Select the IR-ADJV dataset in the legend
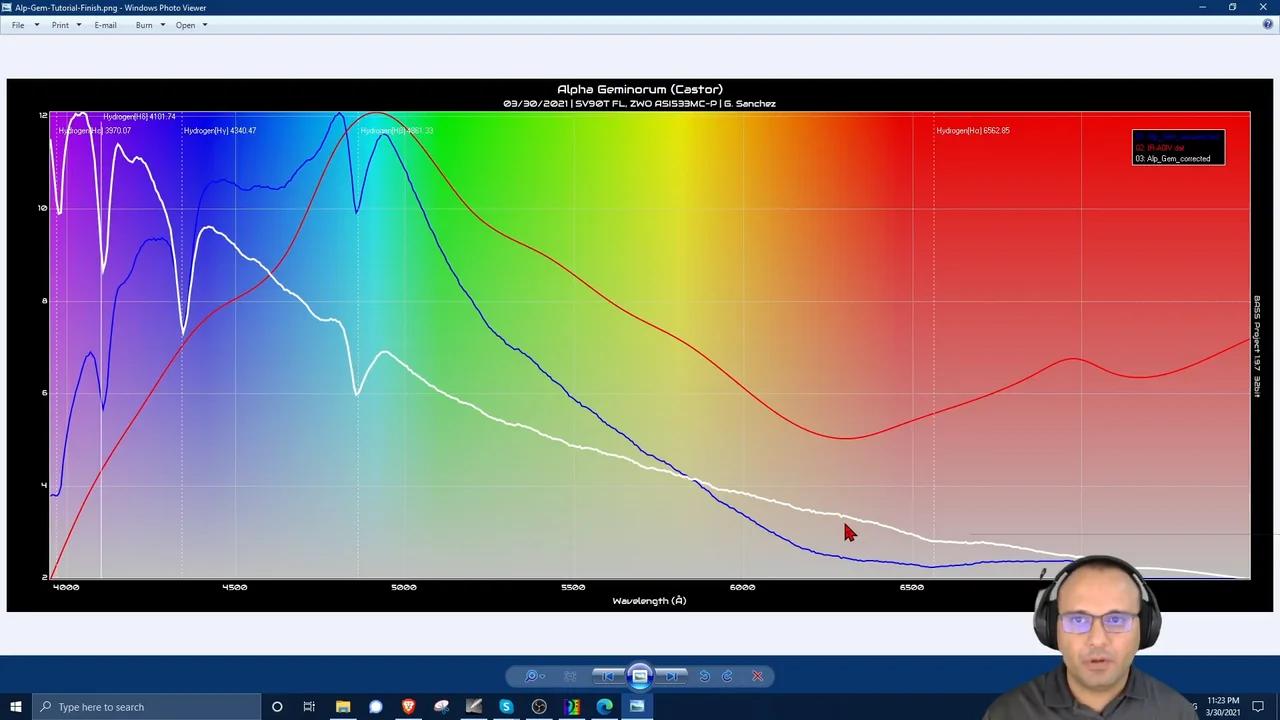 1165,147
